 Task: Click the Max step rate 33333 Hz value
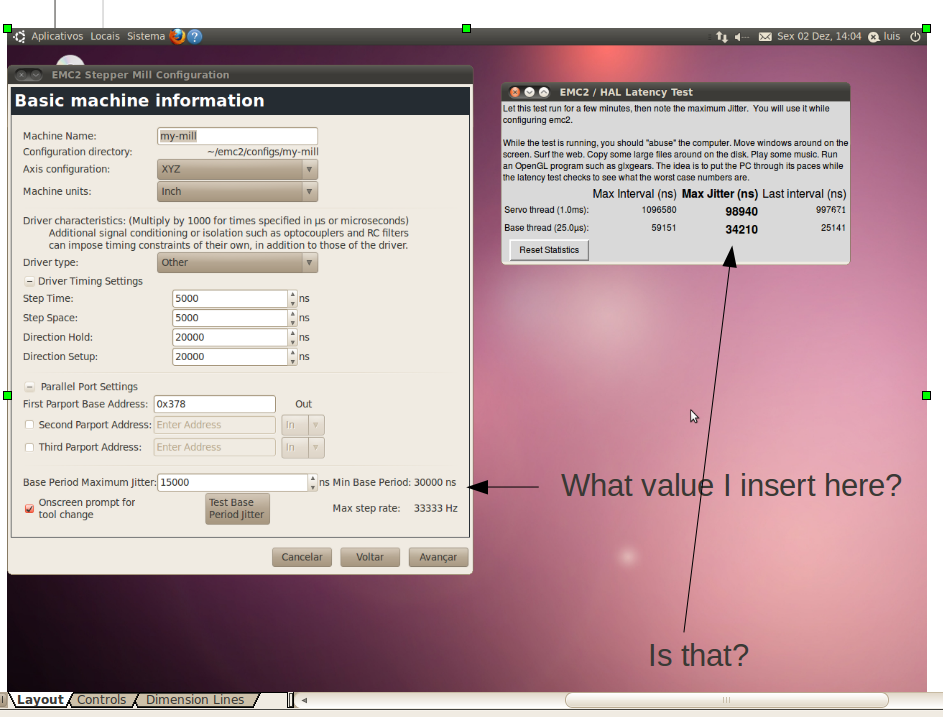(x=435, y=508)
